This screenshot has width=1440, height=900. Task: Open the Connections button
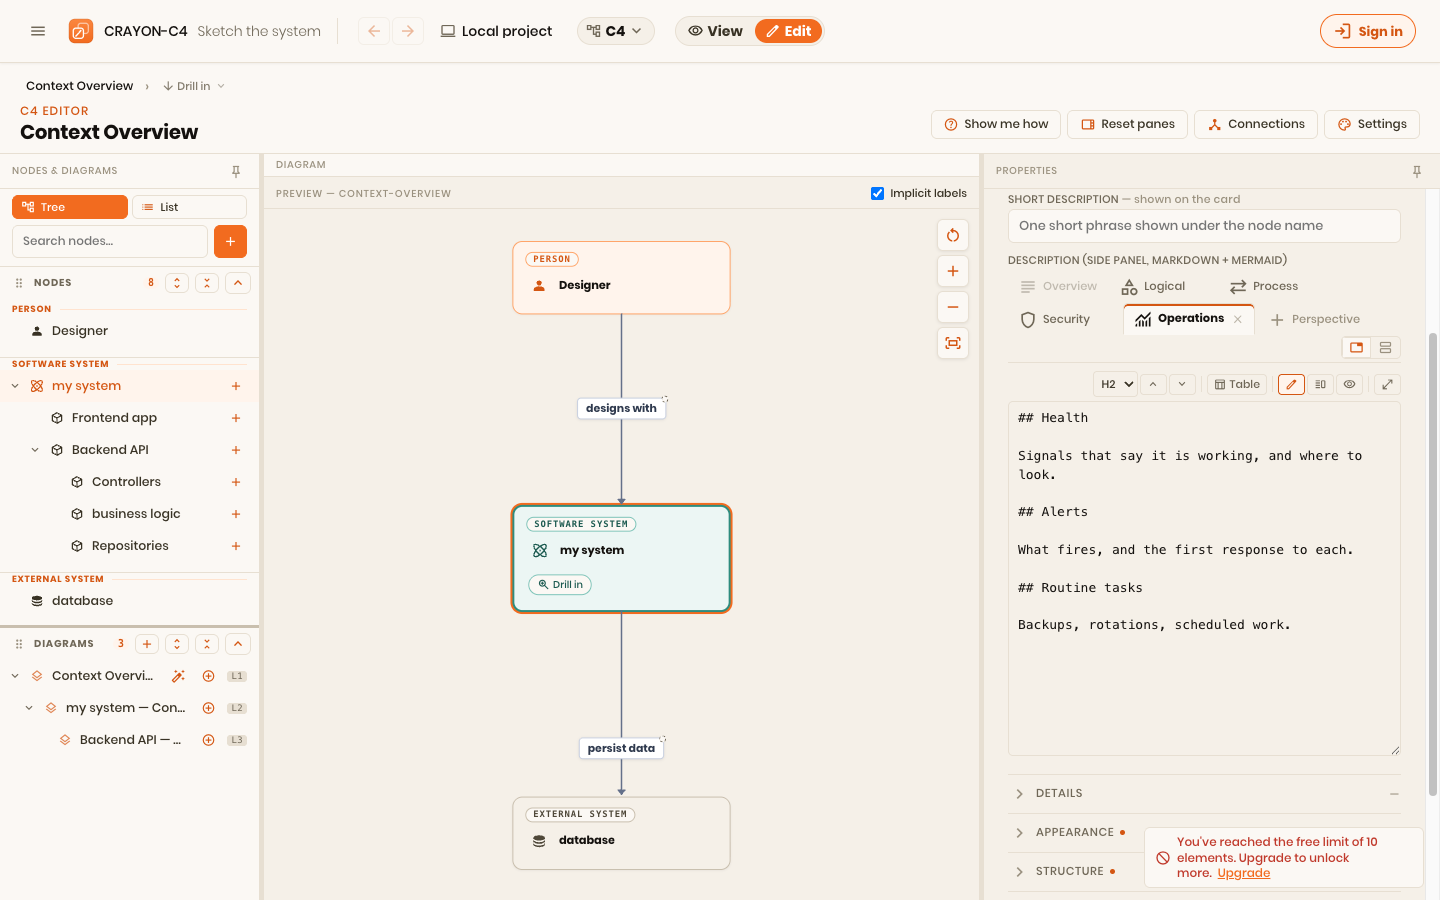(x=1256, y=124)
